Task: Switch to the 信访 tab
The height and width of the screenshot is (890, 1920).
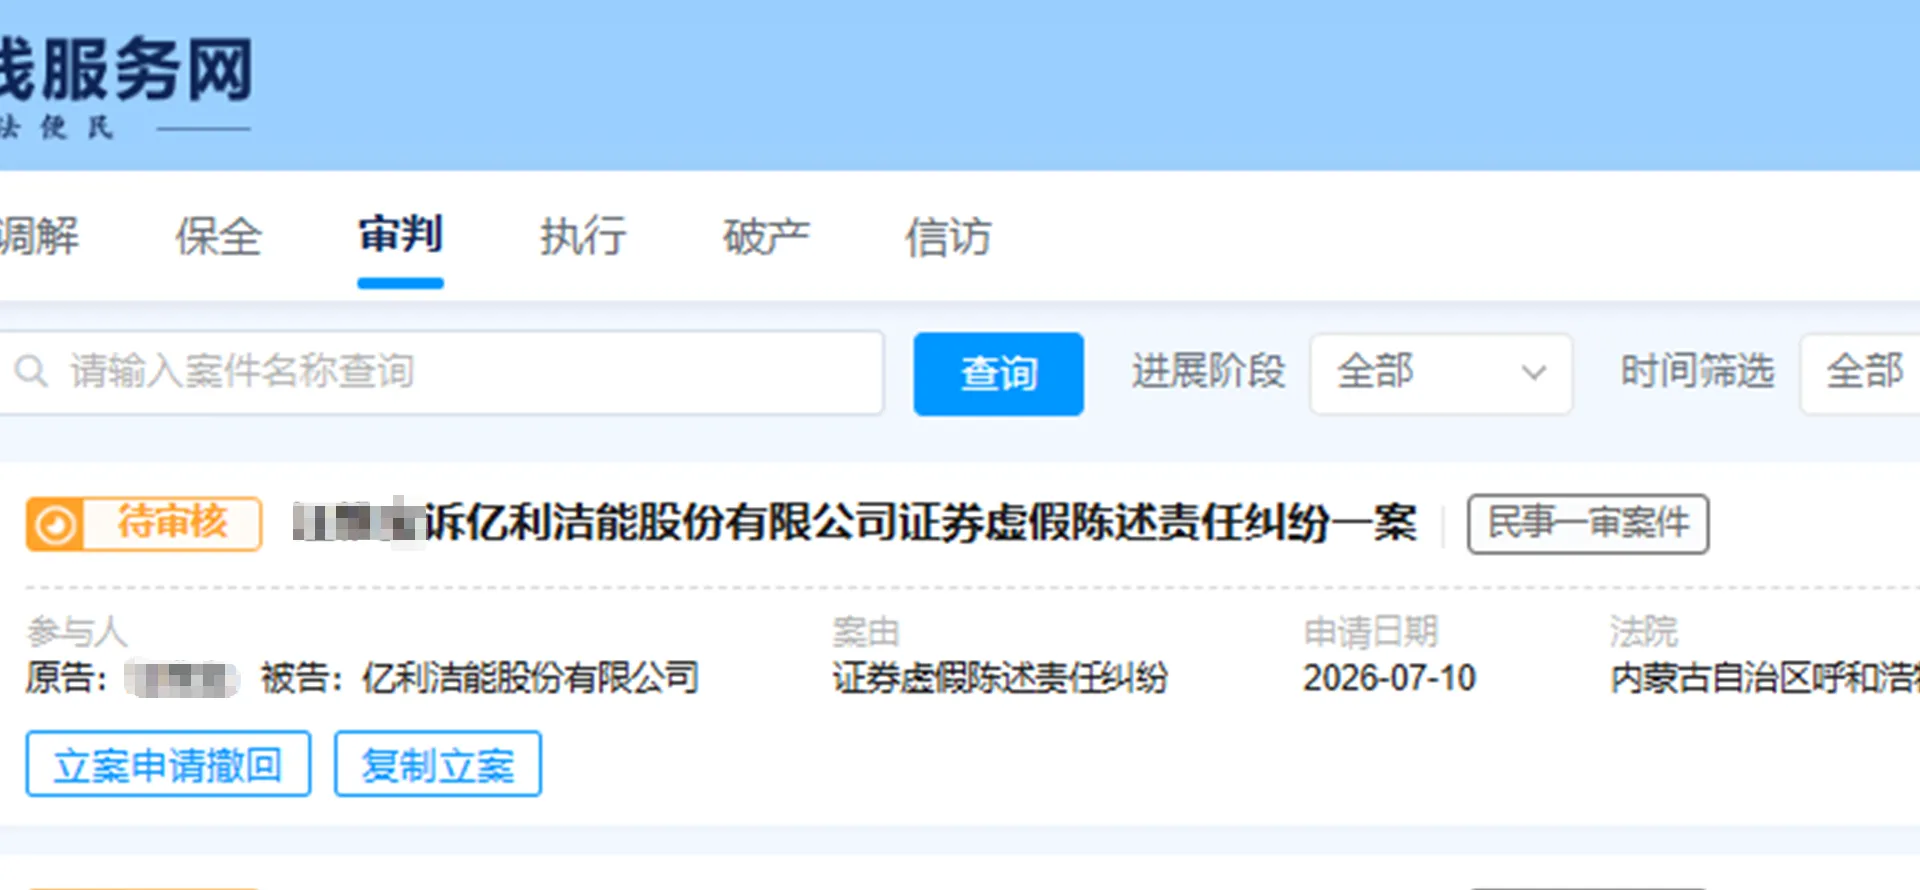Action: coord(948,237)
